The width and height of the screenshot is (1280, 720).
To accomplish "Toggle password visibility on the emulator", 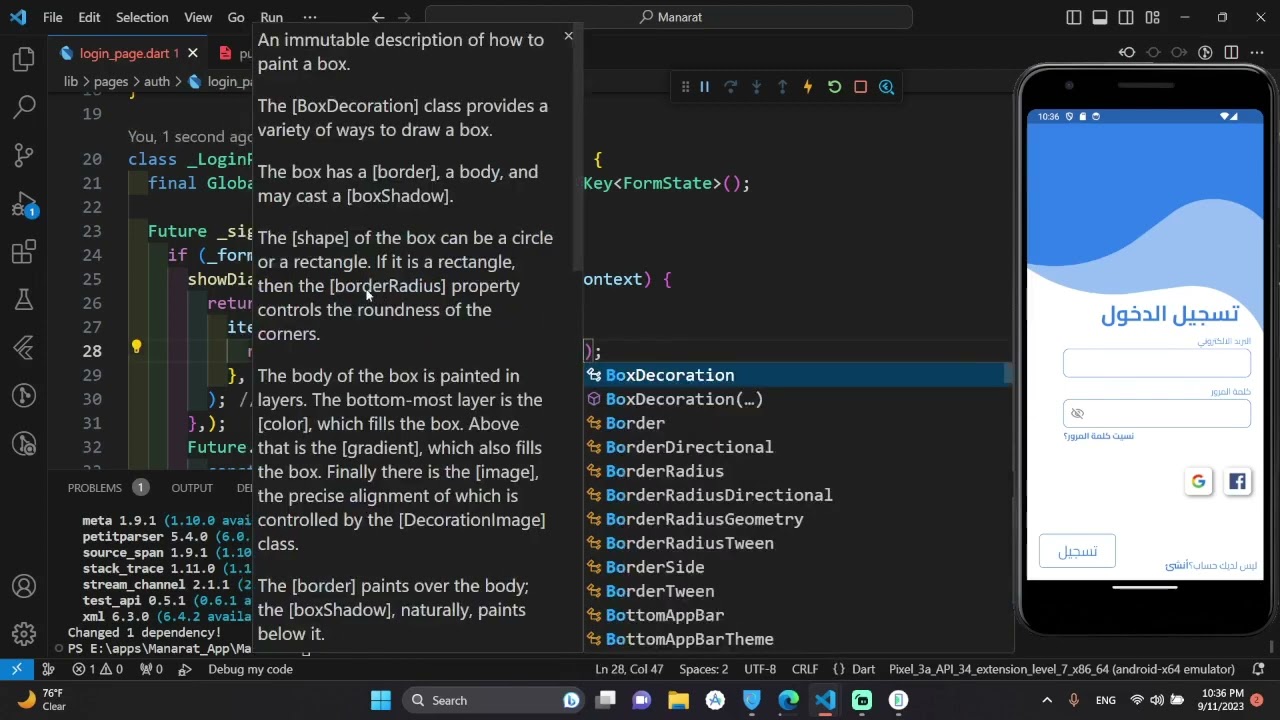I will 1077,414.
